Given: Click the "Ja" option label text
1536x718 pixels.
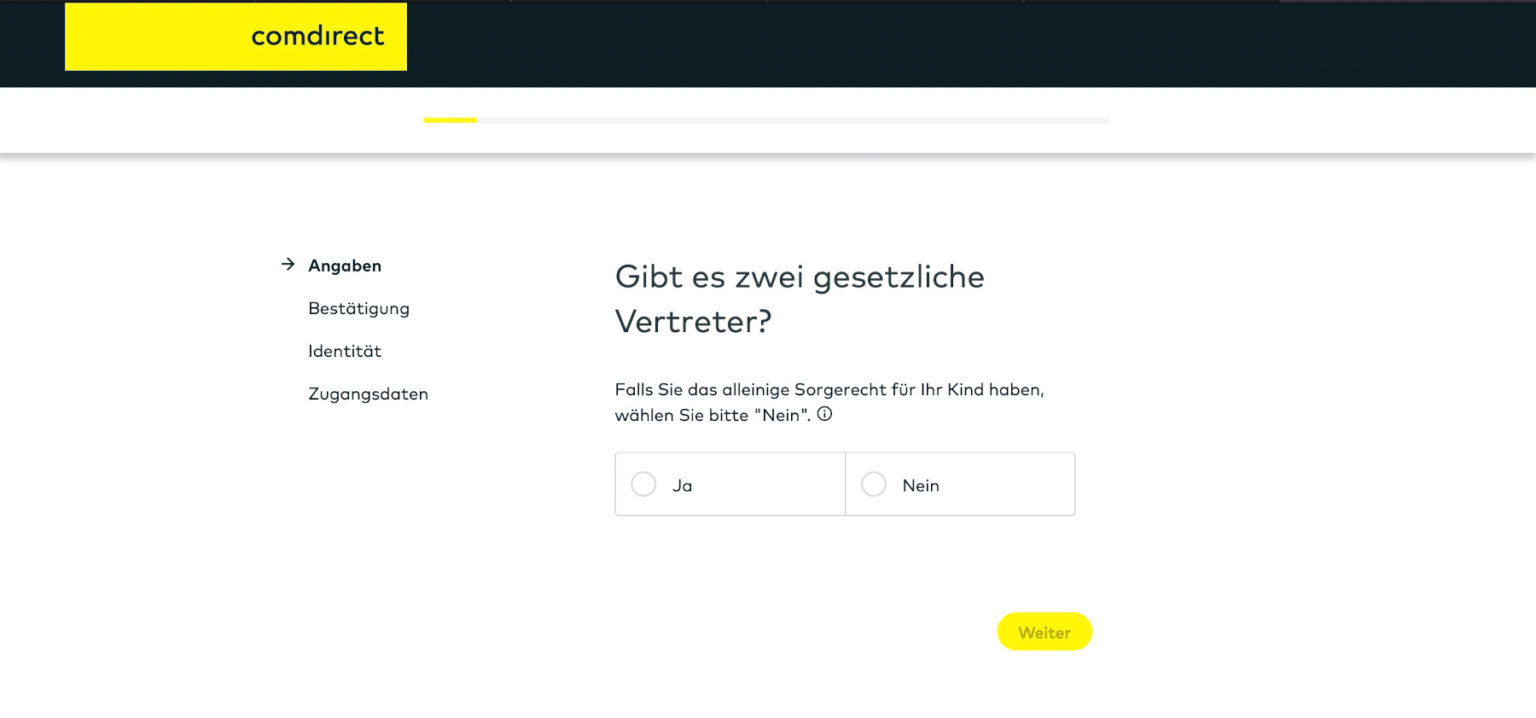Looking at the screenshot, I should [x=683, y=486].
